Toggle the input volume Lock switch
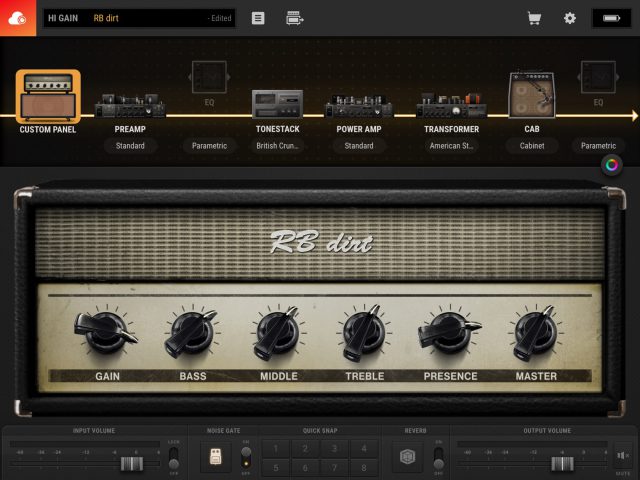Image resolution: width=640 pixels, height=480 pixels. (174, 457)
